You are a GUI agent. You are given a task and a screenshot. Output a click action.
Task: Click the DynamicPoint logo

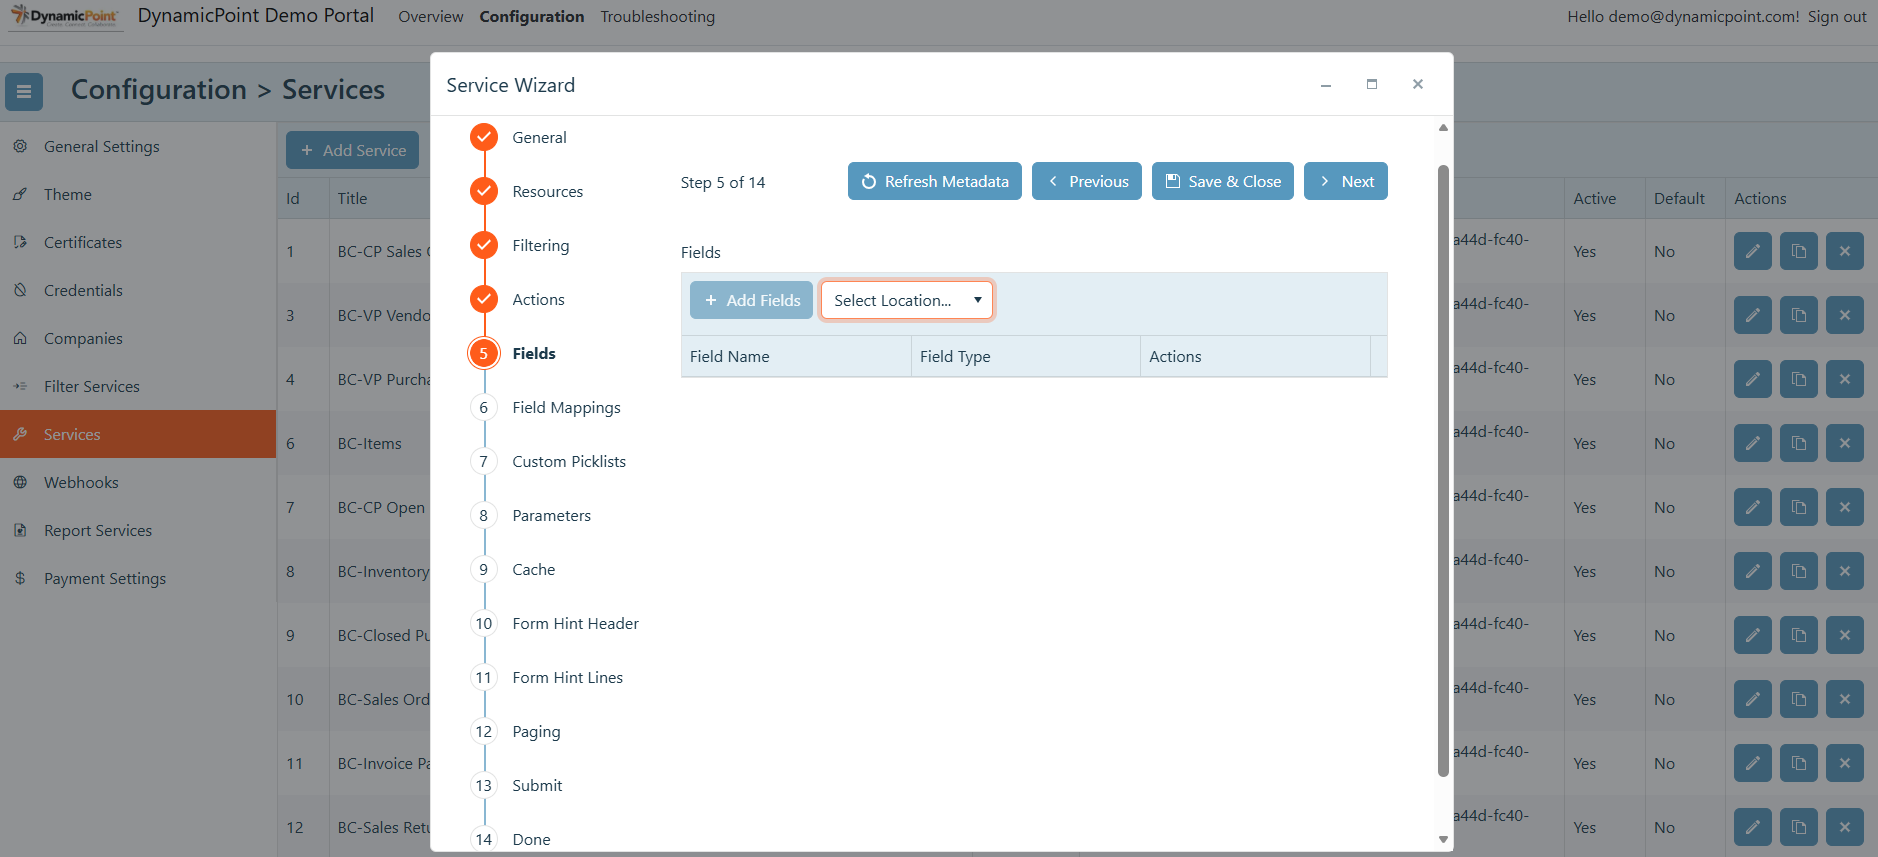click(65, 16)
